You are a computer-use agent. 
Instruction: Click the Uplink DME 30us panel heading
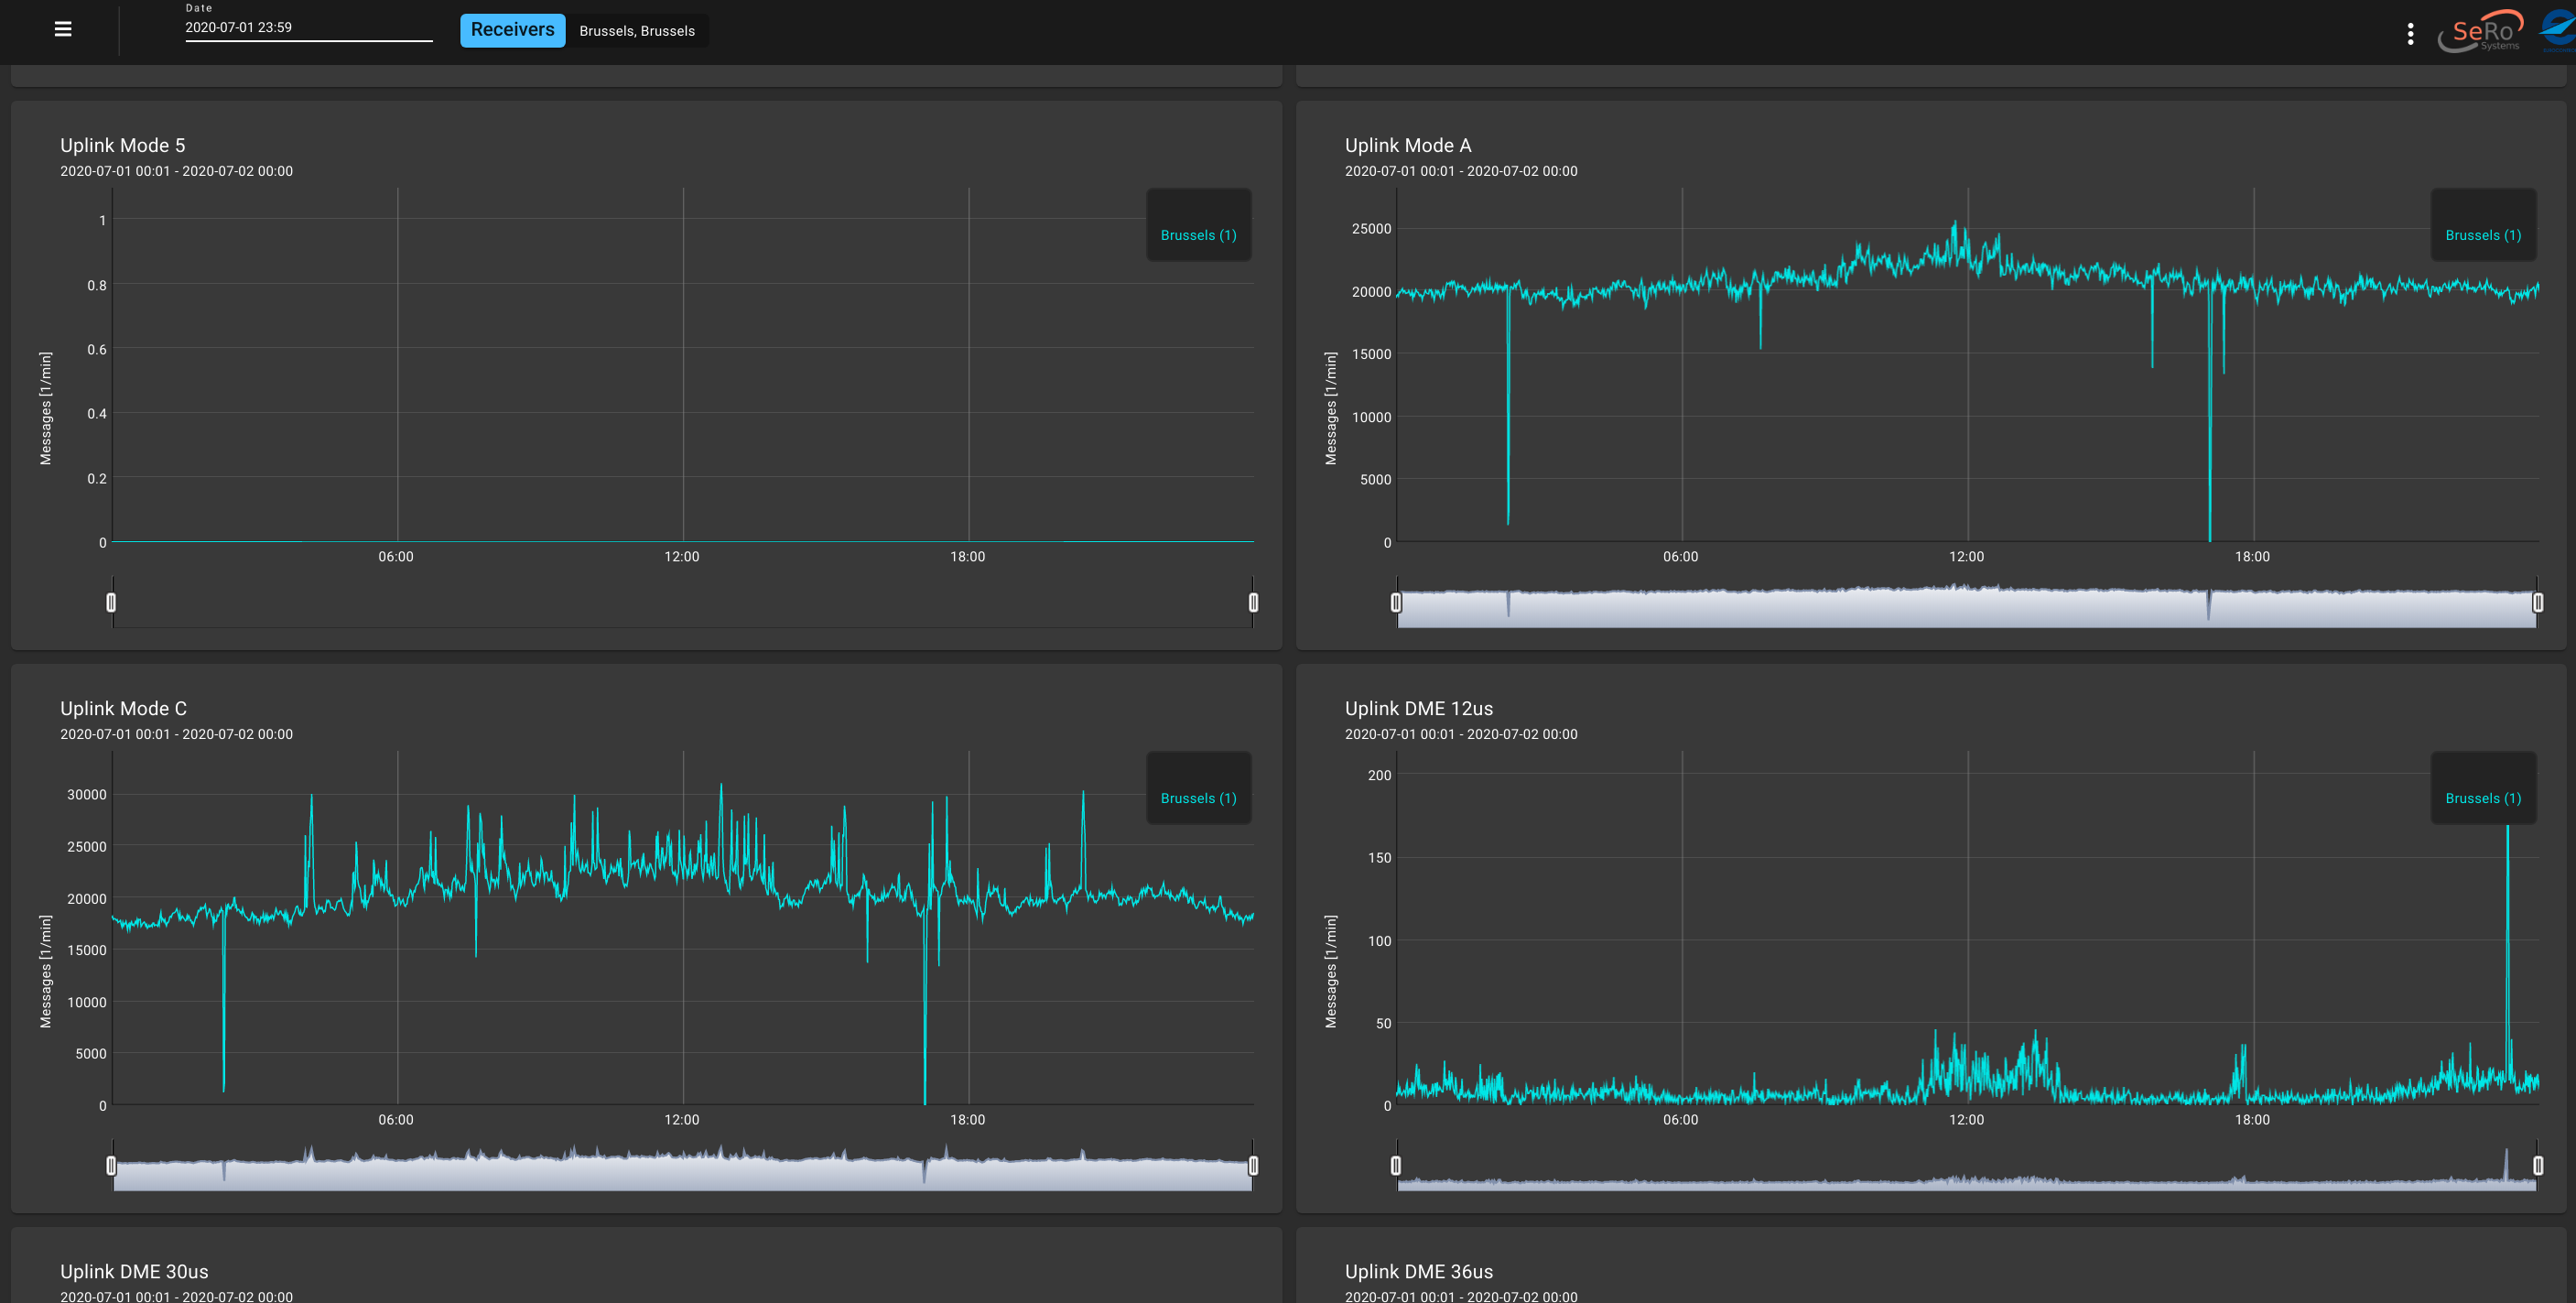coord(134,1271)
